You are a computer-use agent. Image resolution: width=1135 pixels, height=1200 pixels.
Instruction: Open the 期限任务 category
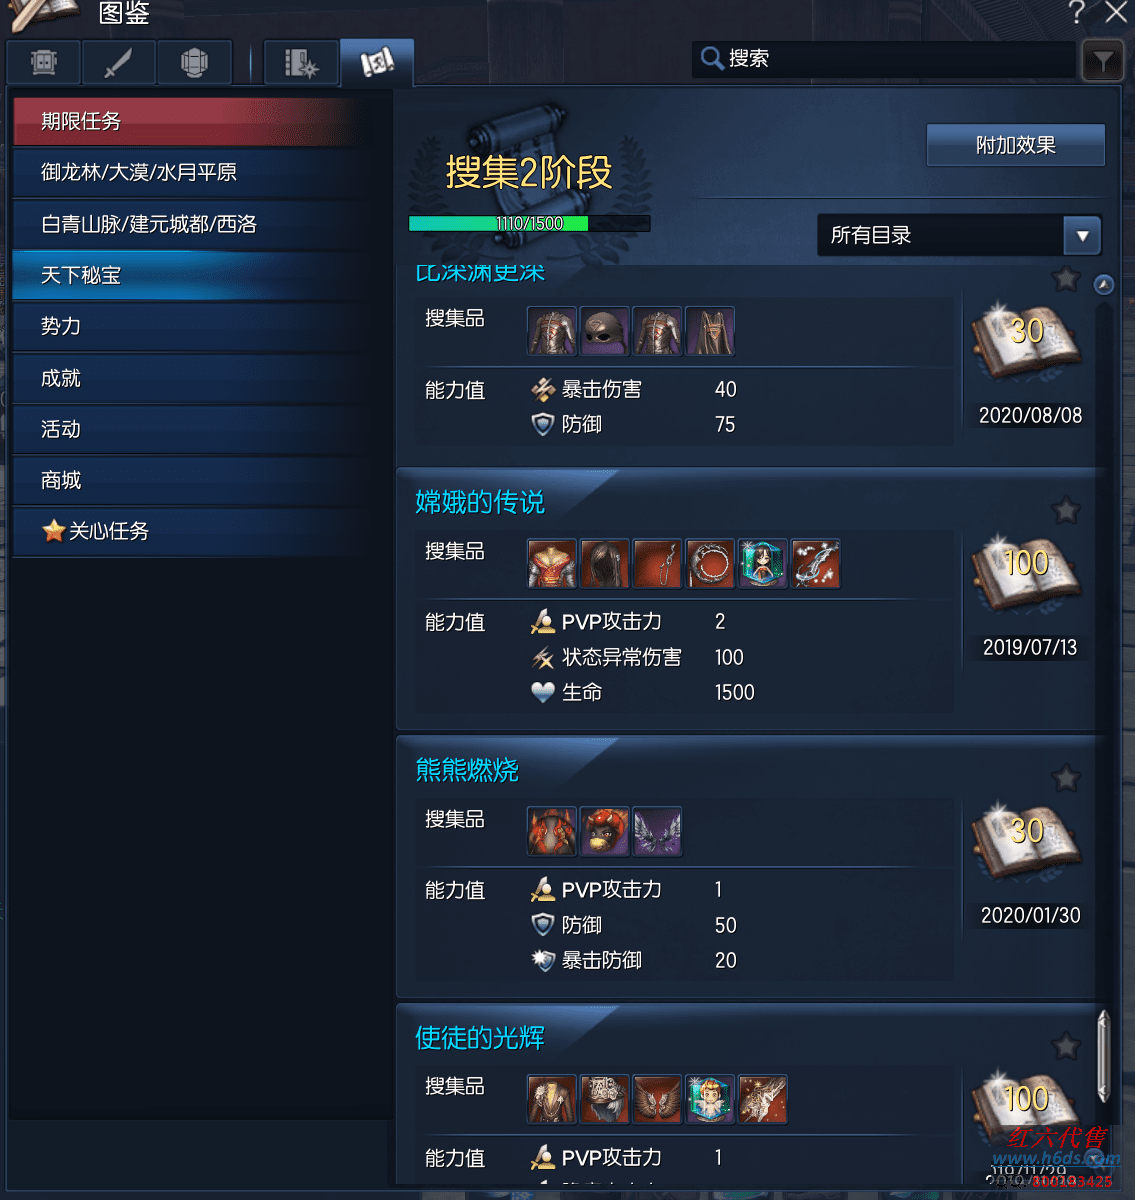[198, 121]
